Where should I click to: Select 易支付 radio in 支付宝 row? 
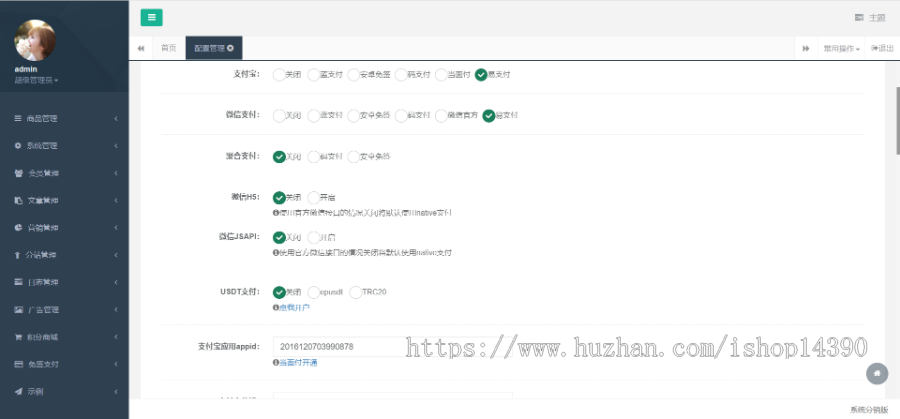[x=481, y=75]
